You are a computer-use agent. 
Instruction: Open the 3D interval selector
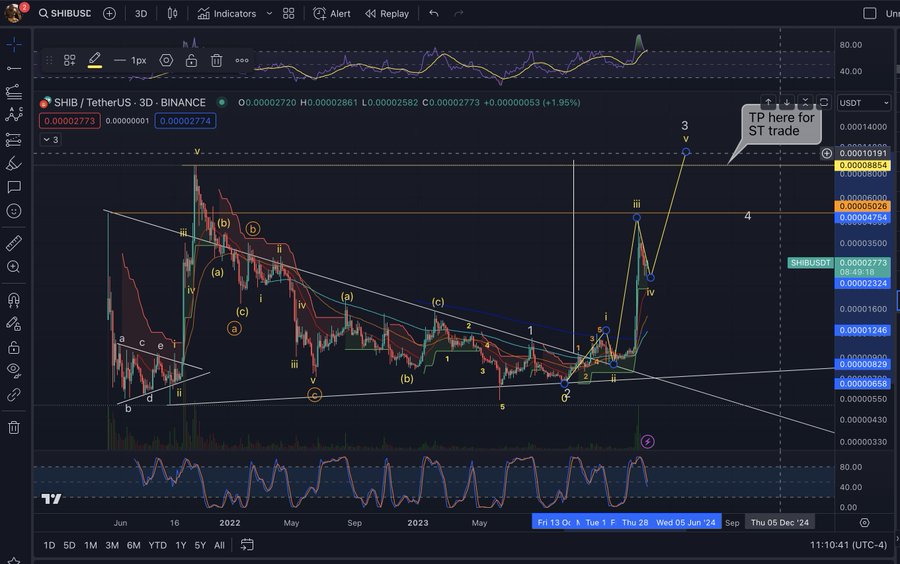pyautogui.click(x=141, y=13)
